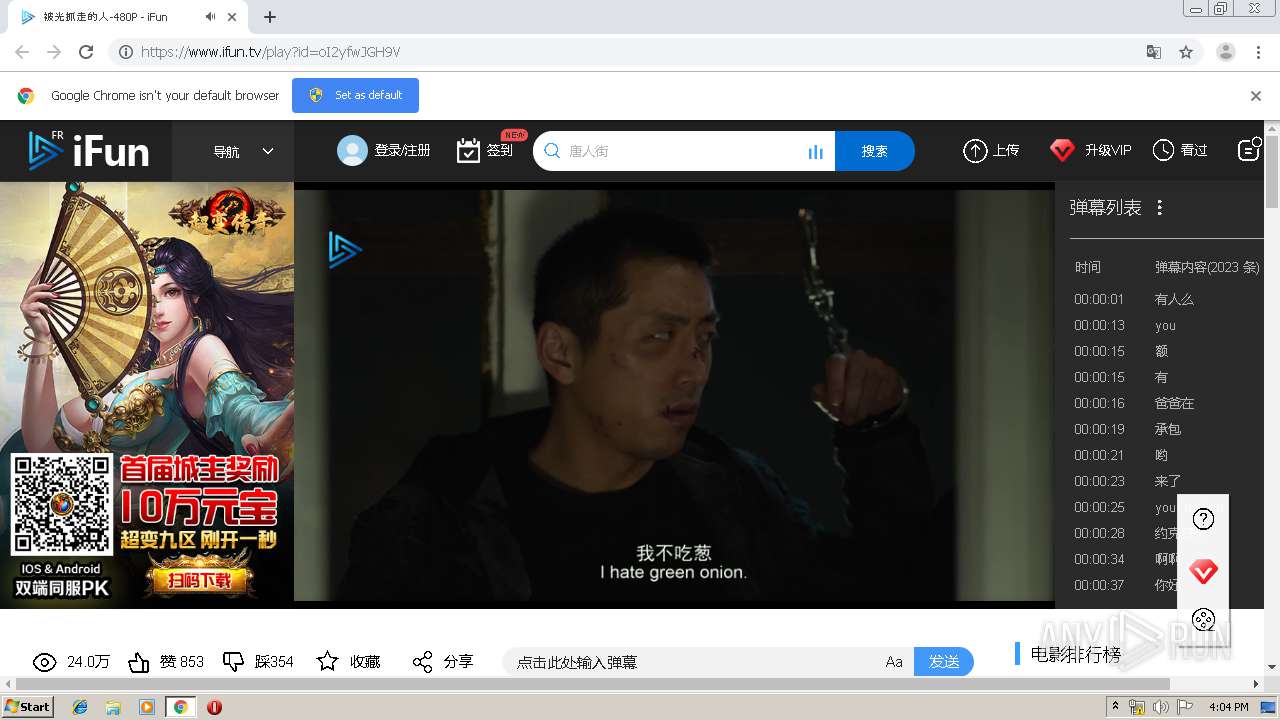This screenshot has width=1280, height=720.
Task: Click the 时间 column header
Action: pos(1088,267)
